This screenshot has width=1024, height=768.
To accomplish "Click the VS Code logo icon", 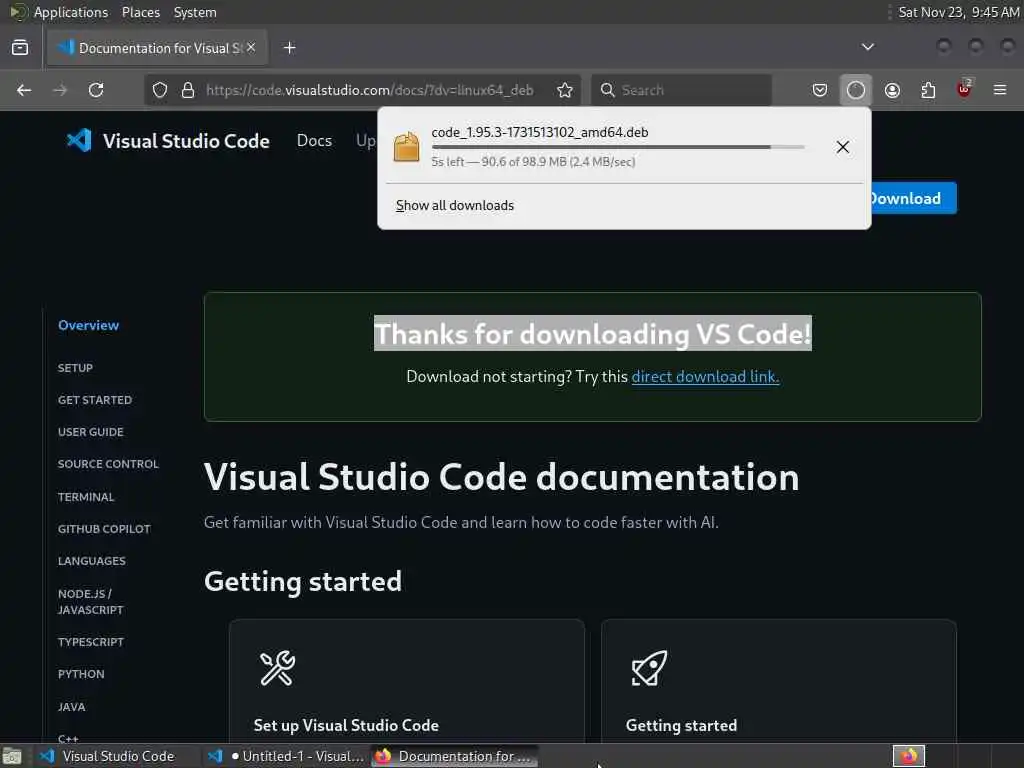I will (79, 140).
